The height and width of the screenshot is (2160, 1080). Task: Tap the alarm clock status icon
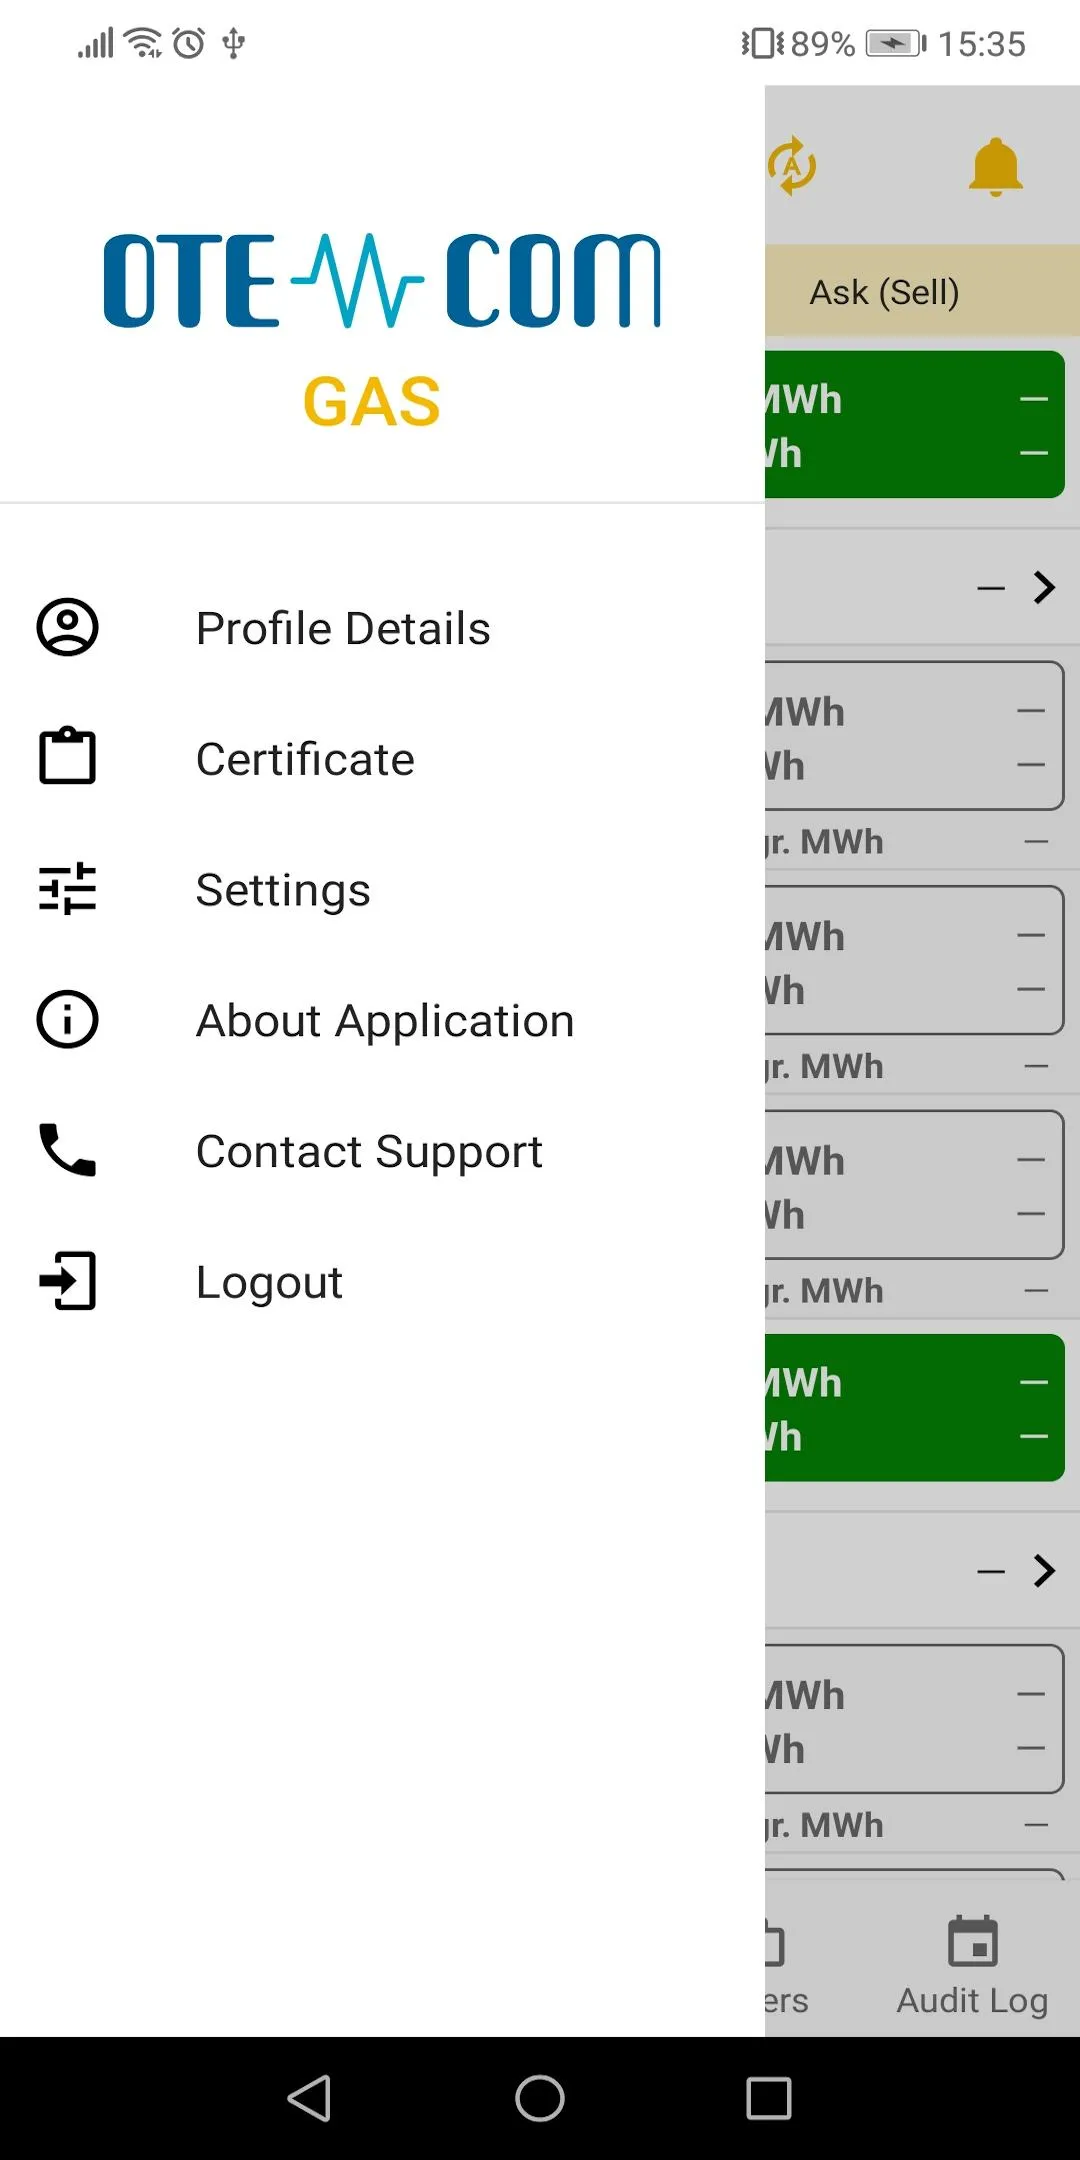click(189, 43)
